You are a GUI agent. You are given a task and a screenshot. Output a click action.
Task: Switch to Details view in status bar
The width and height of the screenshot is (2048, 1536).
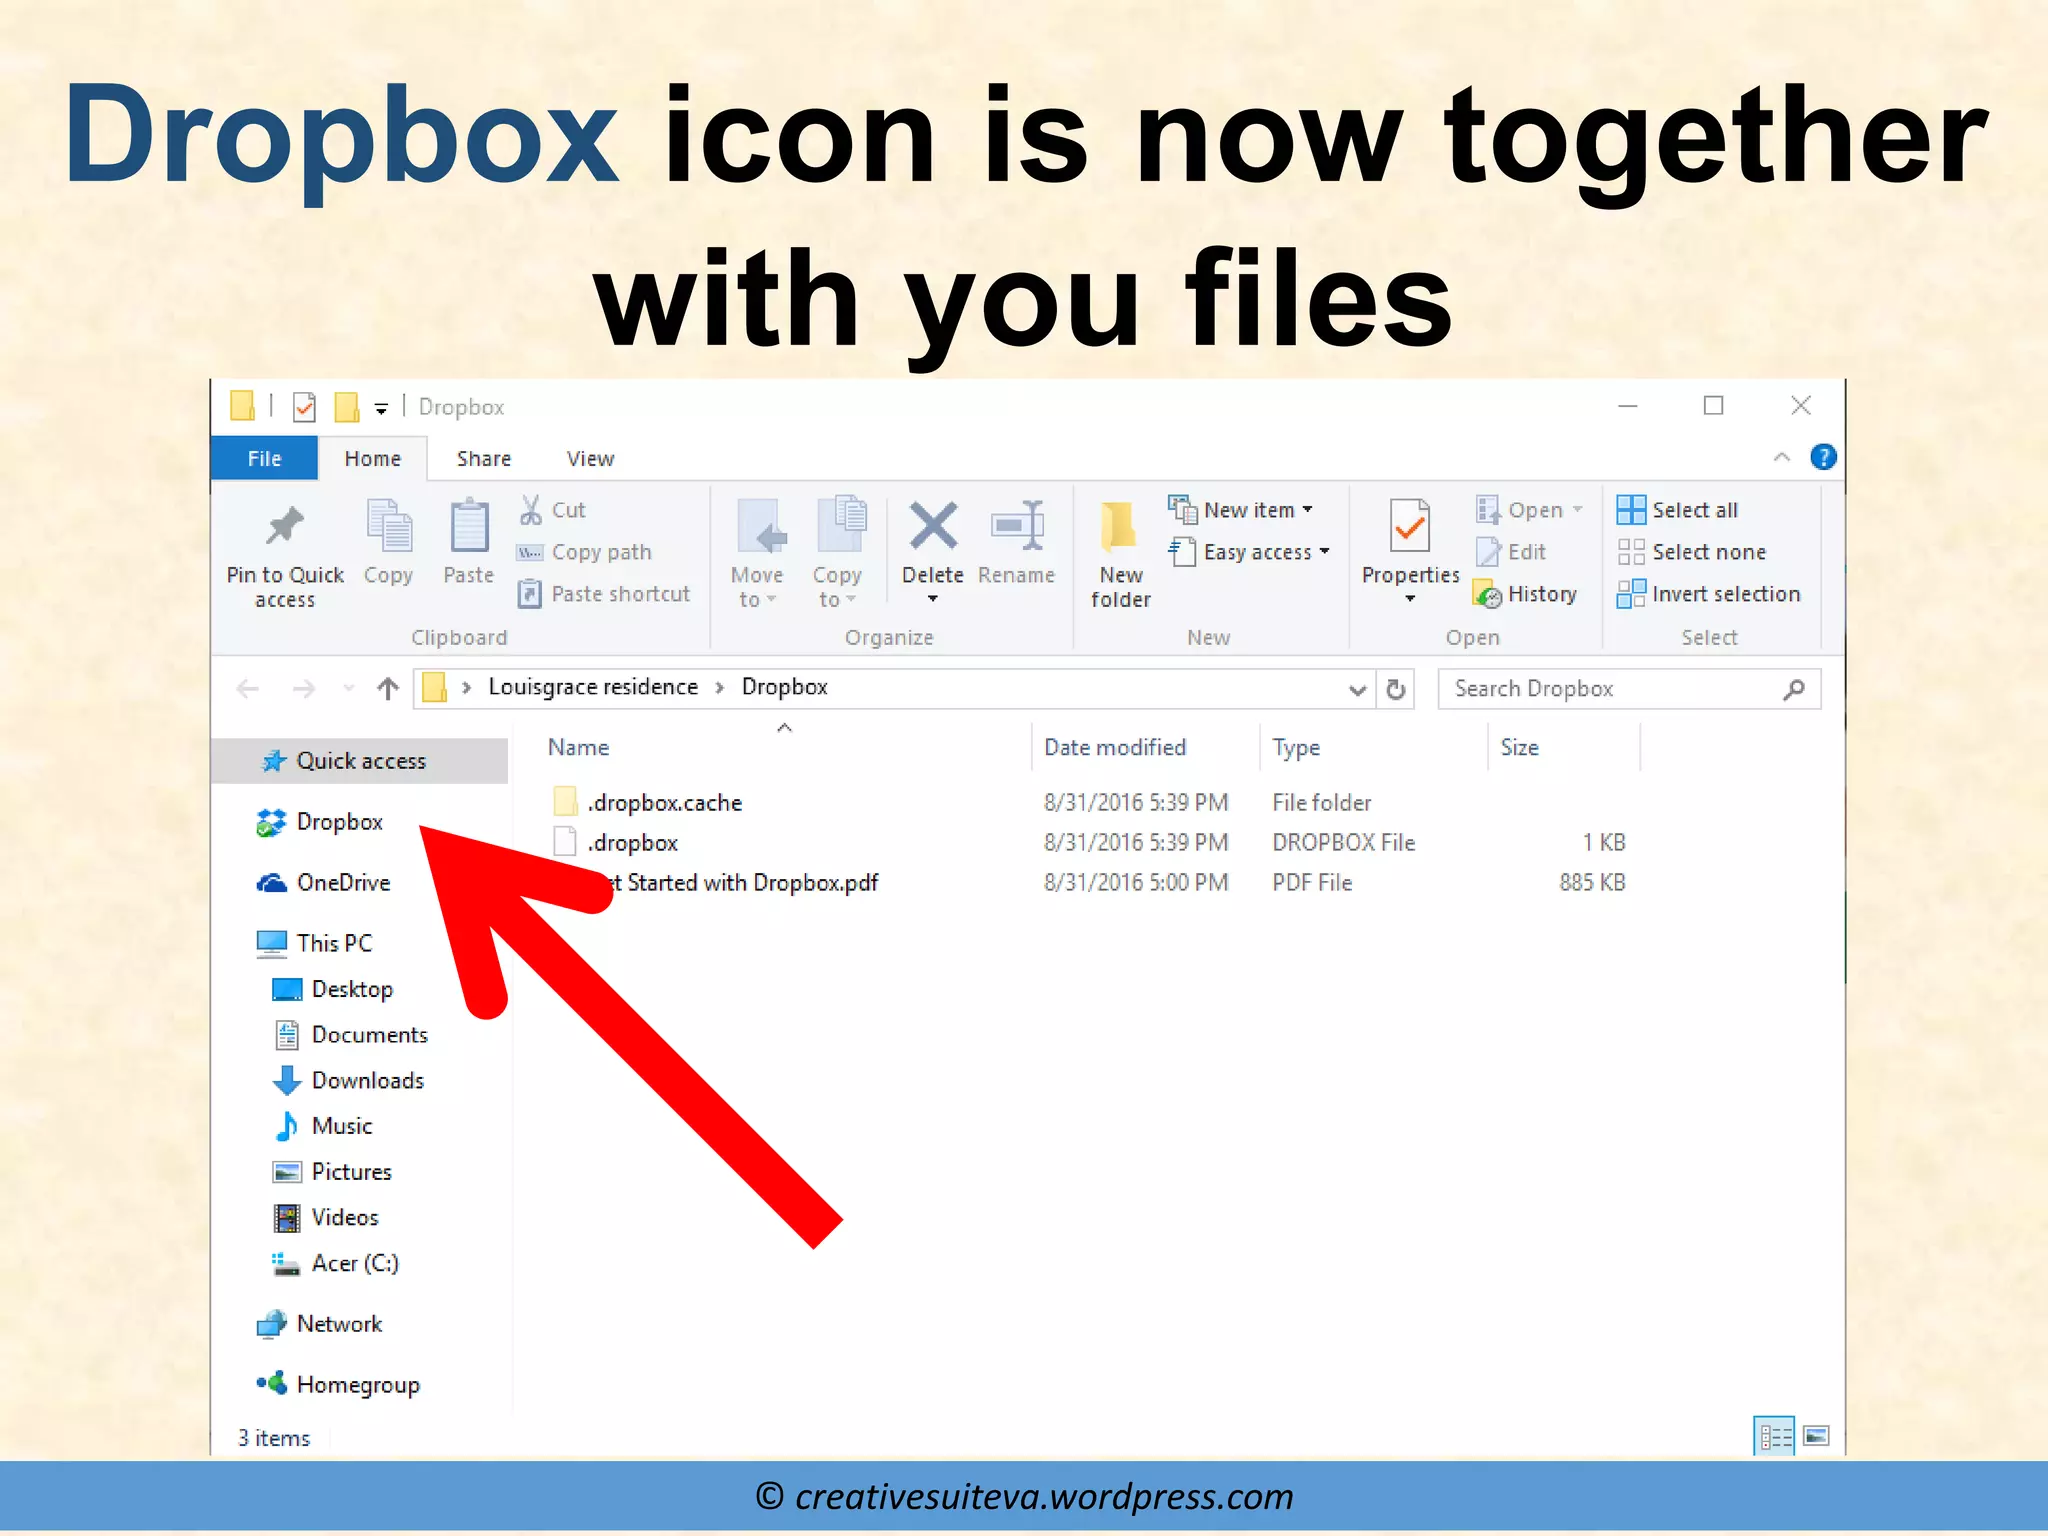coord(1775,1437)
